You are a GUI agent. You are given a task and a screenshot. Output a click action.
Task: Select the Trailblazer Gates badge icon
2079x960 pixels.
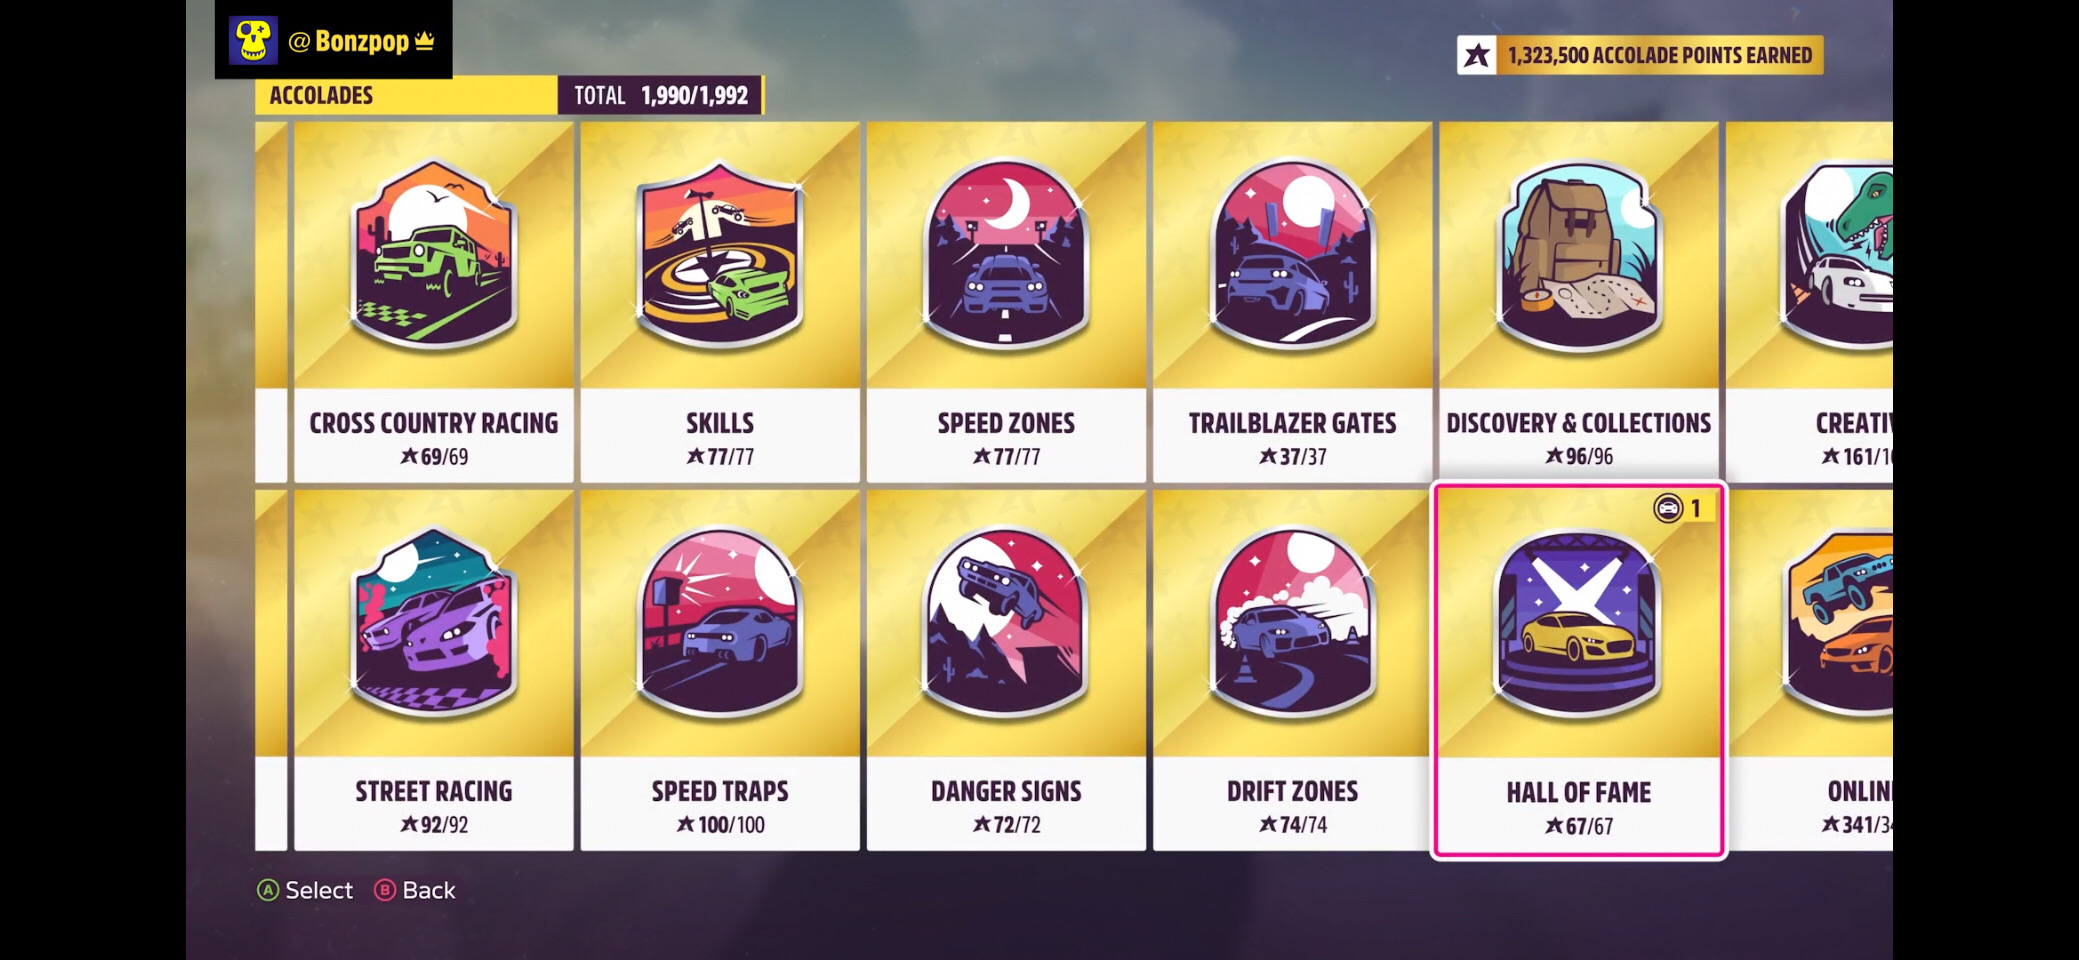(x=1292, y=254)
